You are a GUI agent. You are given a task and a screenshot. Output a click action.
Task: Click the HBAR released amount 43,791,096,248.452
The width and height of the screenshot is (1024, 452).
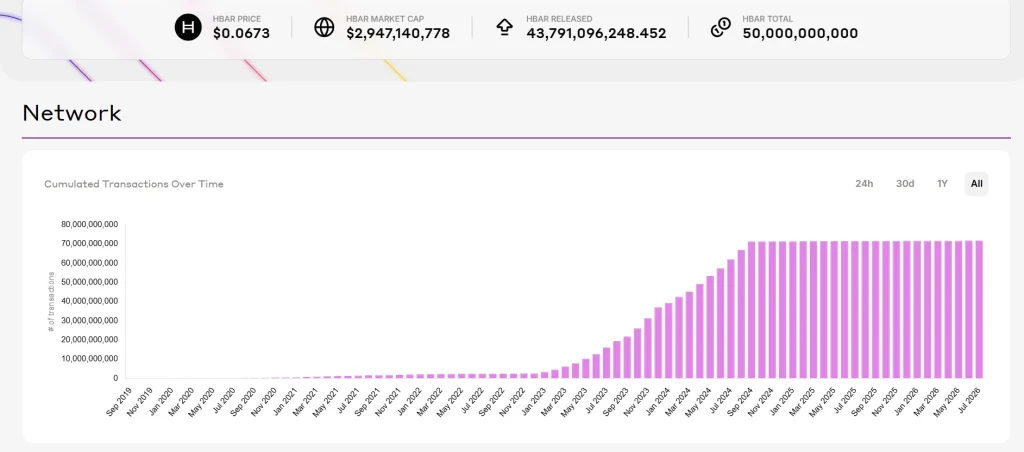coord(596,33)
